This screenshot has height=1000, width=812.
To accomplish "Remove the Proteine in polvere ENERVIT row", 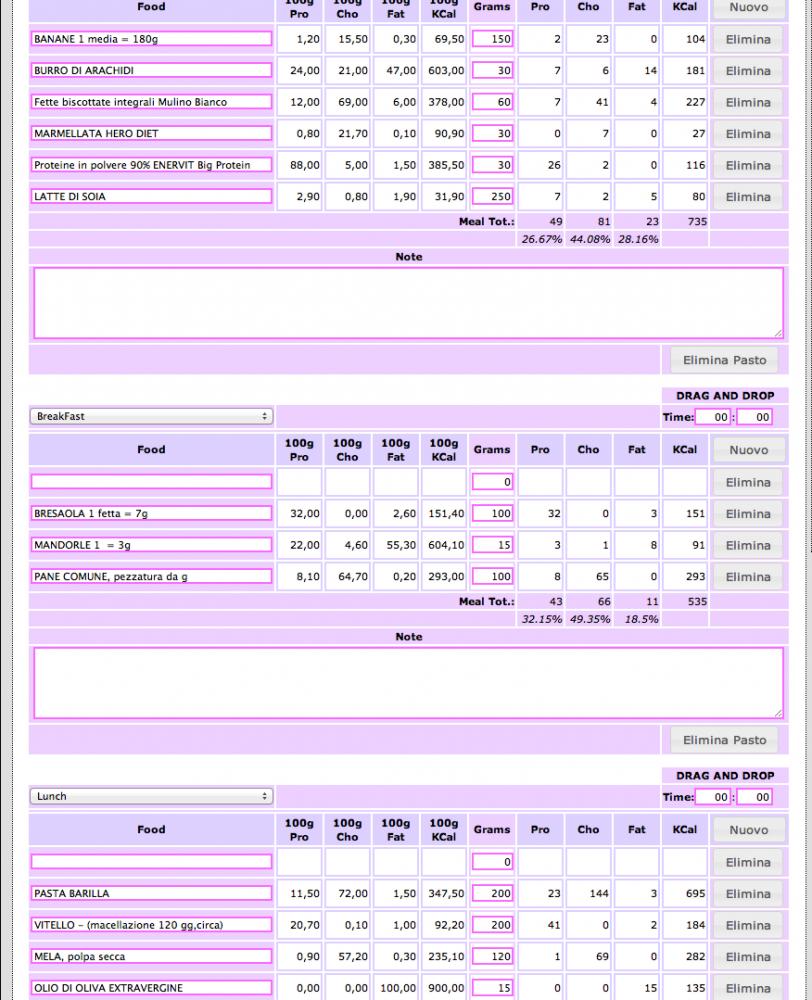I will 748,165.
